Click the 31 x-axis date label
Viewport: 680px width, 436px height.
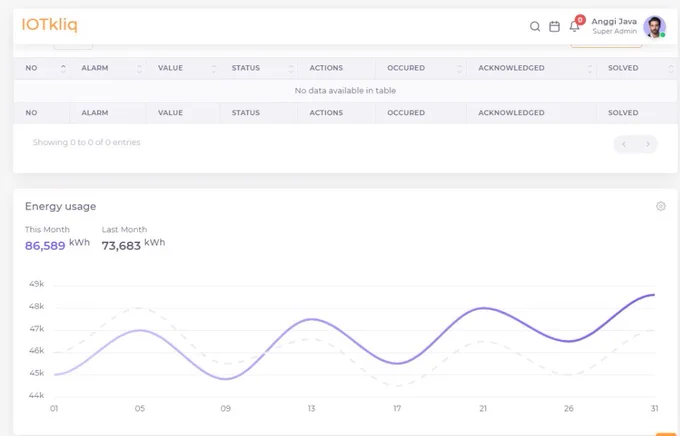tap(654, 408)
